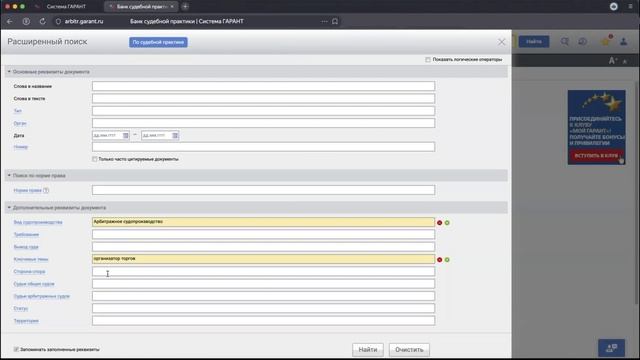Open the page actions three-dot menu
Screen dimensions: 640x360
pyautogui.click(x=324, y=21)
